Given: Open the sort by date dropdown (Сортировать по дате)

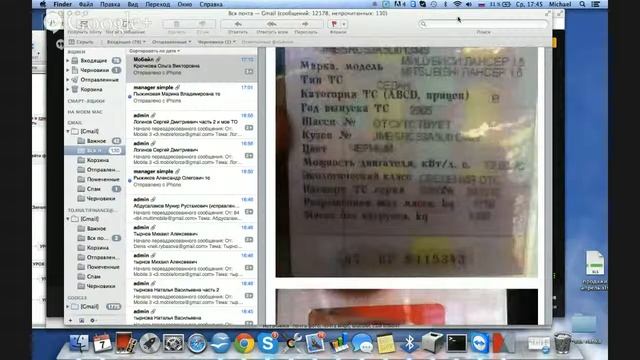Looking at the screenshot, I should coord(155,51).
